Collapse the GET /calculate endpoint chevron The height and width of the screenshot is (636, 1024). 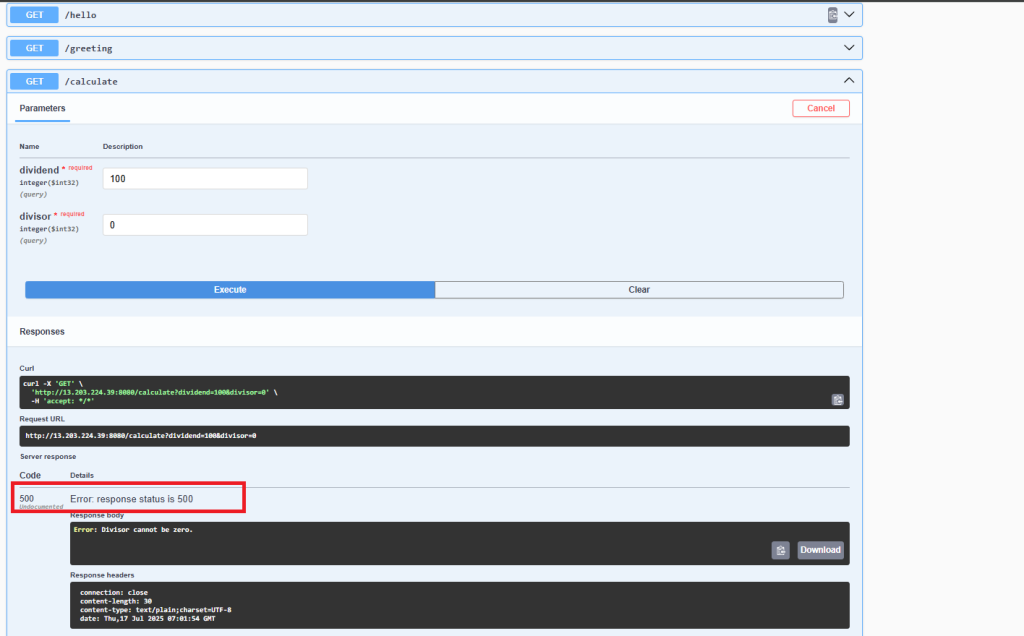click(849, 80)
